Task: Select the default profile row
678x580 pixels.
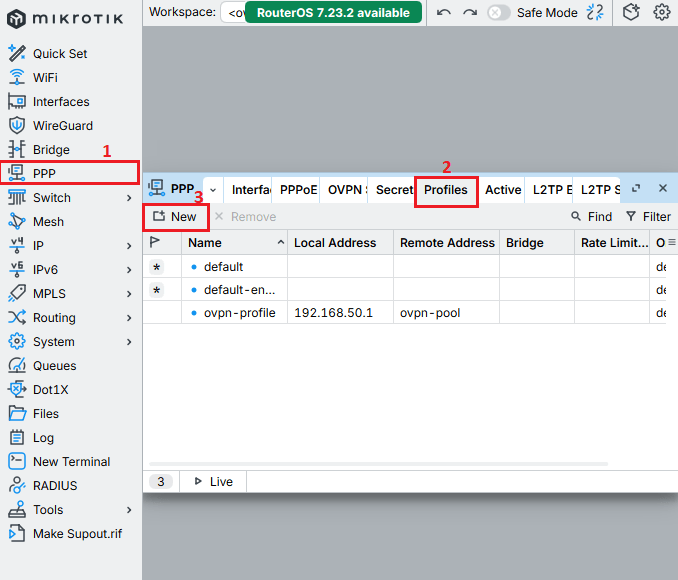Action: [404, 266]
